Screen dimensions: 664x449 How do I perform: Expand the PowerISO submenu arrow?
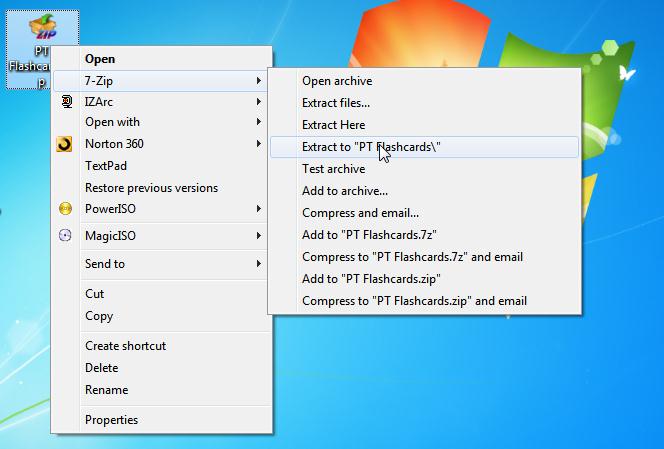(258, 209)
